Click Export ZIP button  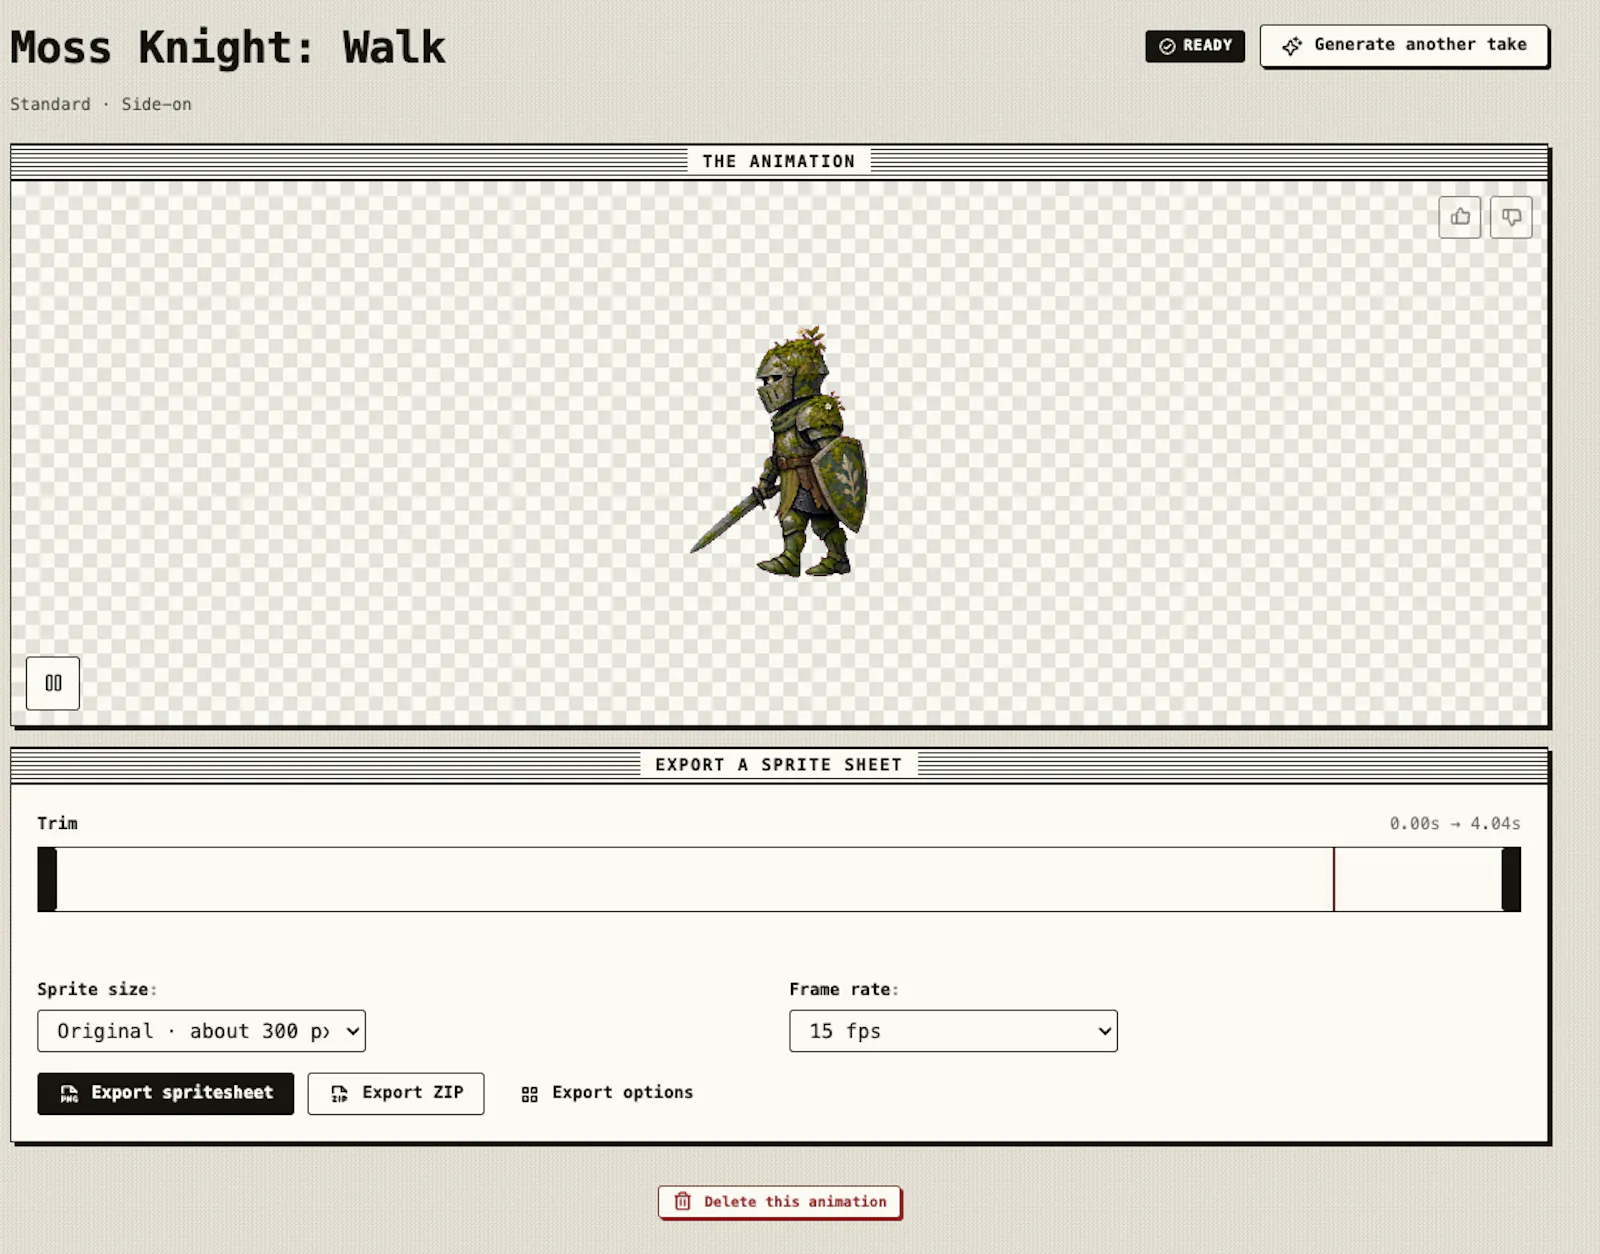(396, 1093)
